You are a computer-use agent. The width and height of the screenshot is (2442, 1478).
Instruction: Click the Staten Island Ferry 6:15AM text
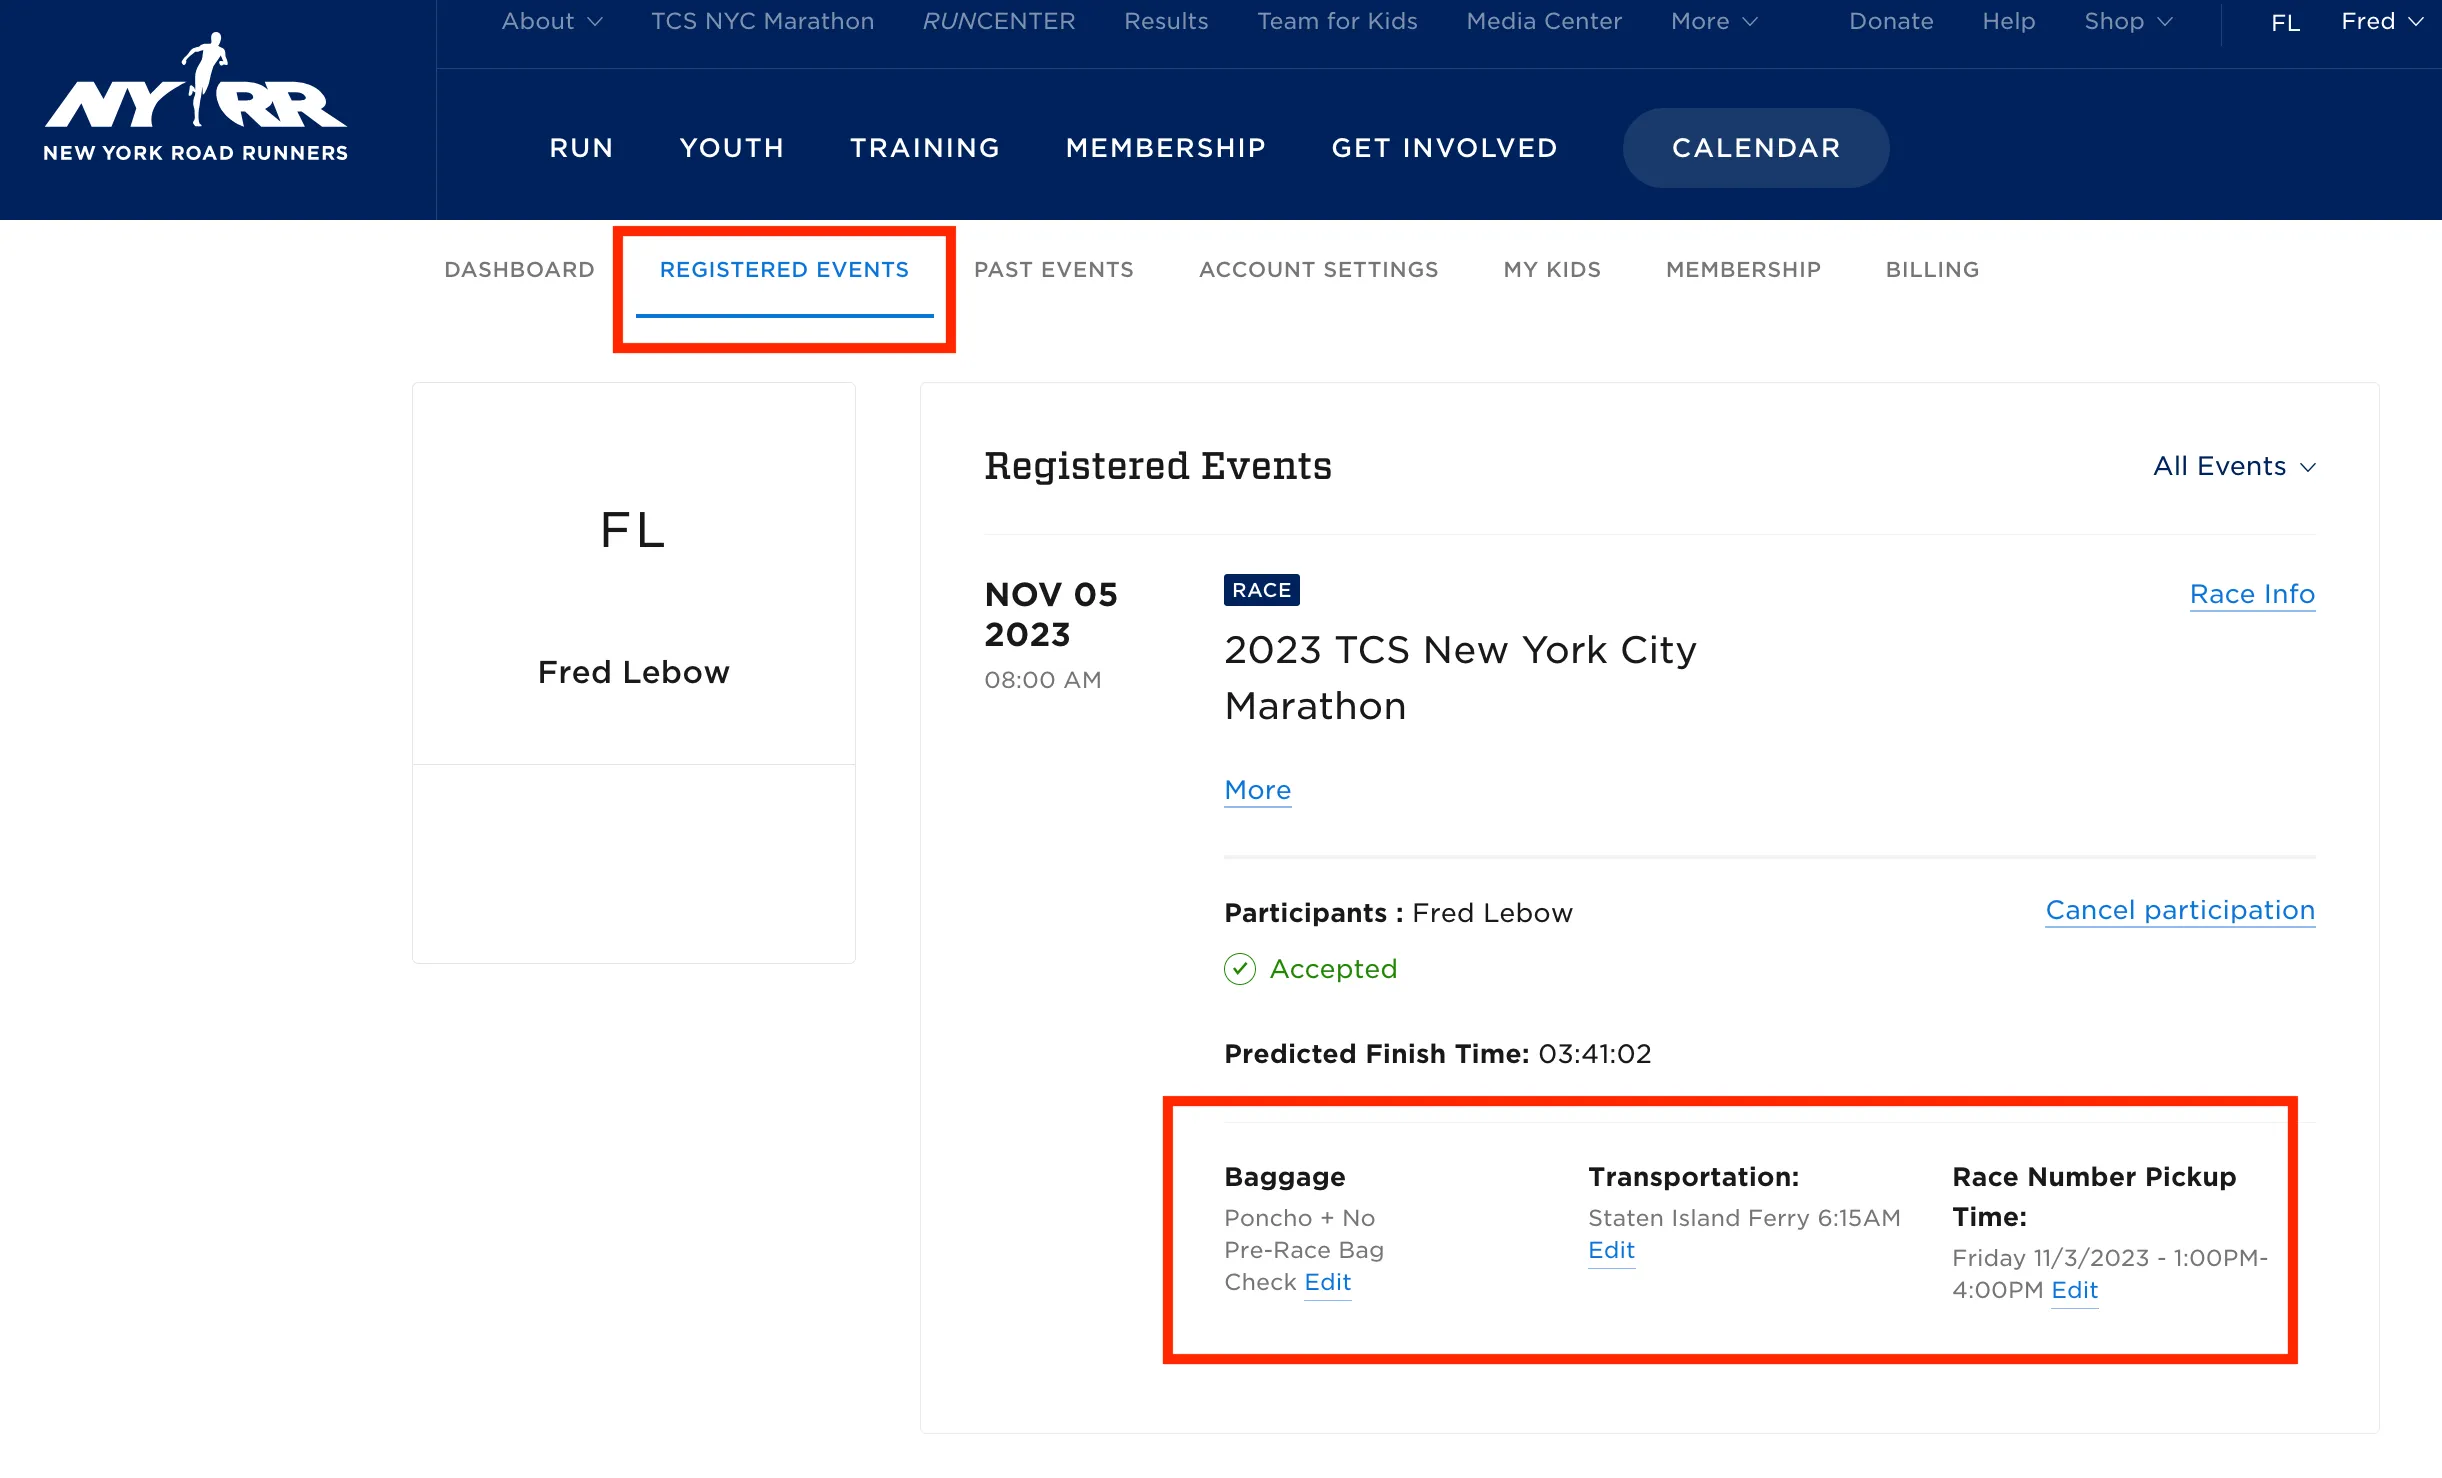coord(1744,1218)
